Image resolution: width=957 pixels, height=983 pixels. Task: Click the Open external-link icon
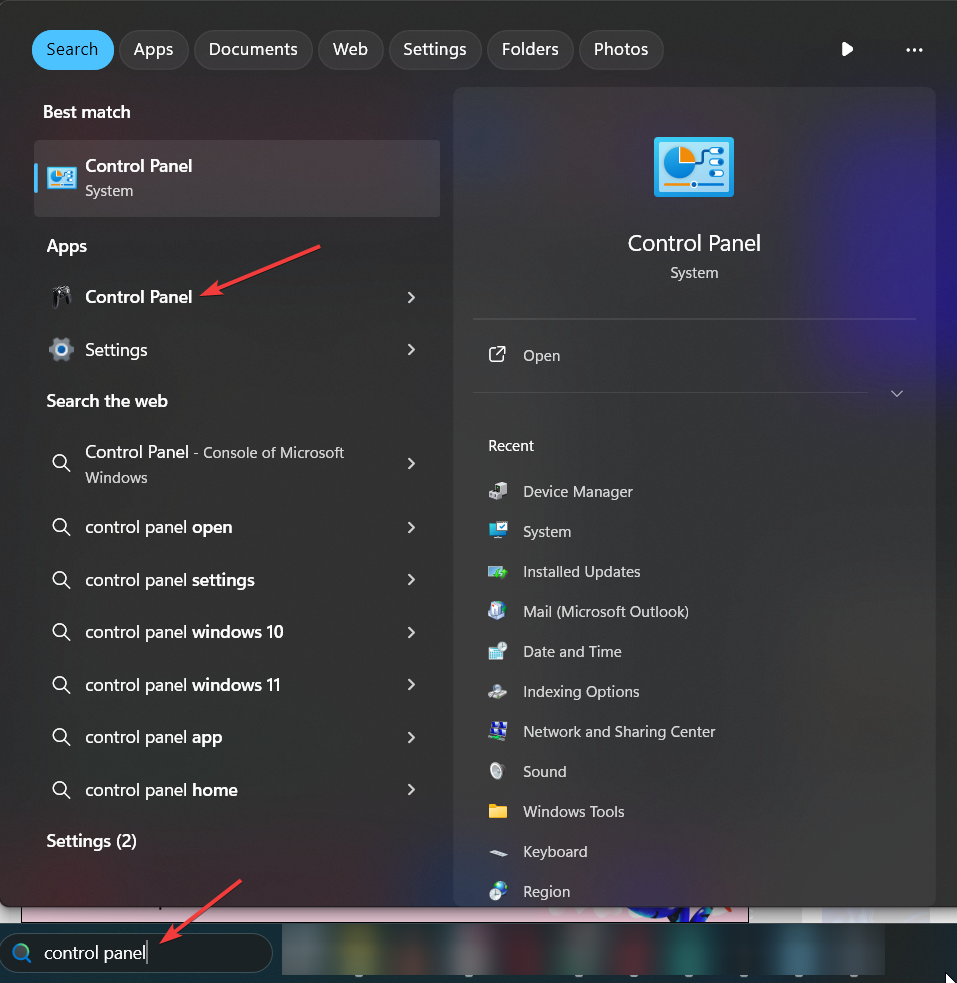pyautogui.click(x=497, y=354)
